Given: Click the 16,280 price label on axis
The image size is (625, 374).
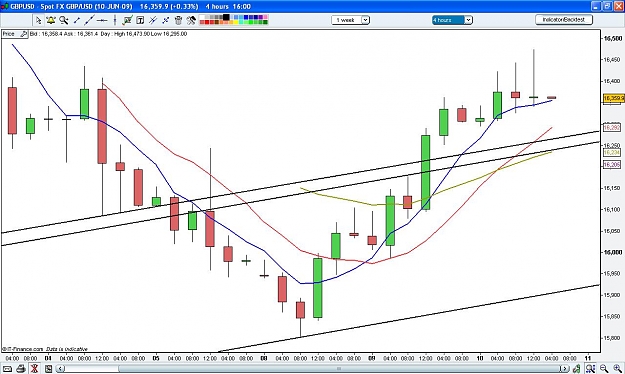Looking at the screenshot, I should point(612,128).
